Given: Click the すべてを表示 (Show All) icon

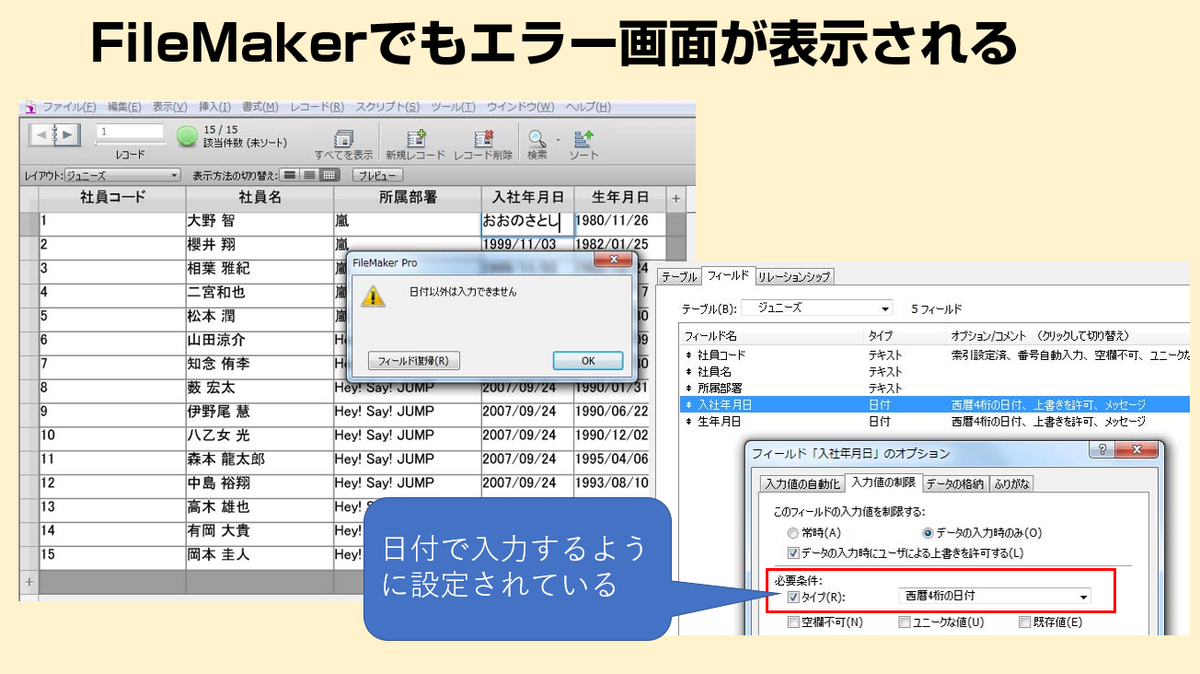Looking at the screenshot, I should 343,139.
